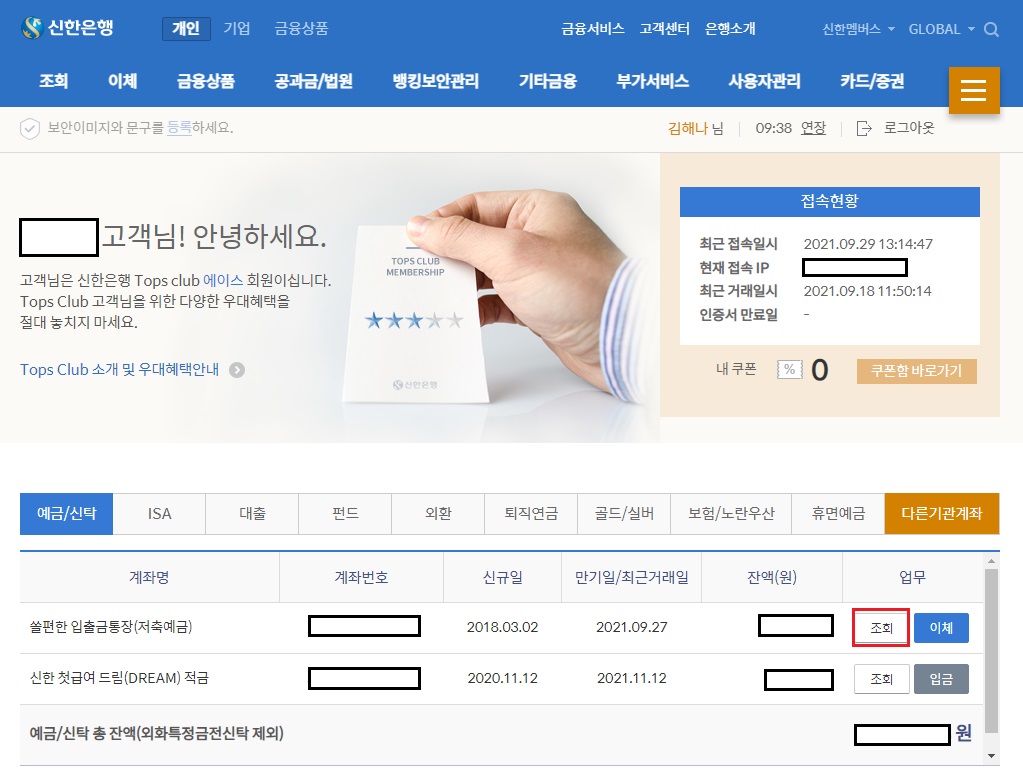Open the 기타금융 menu
Viewport: 1023px width, 779px height.
547,81
